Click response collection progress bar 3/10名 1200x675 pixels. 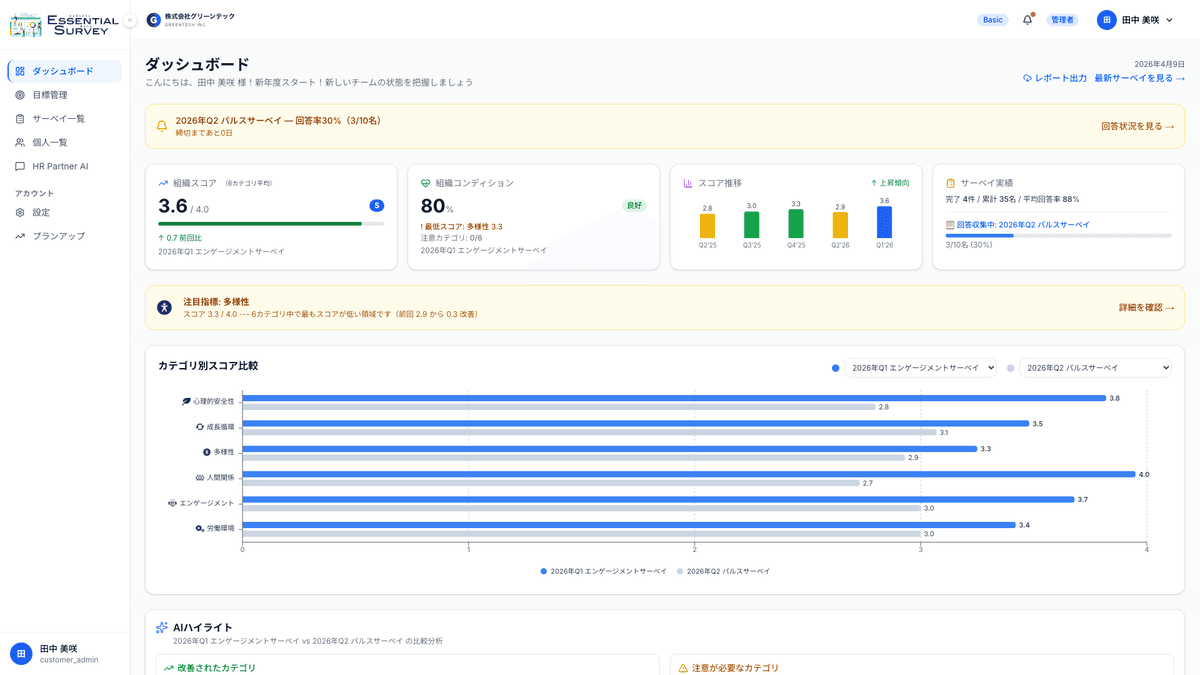click(x=1058, y=236)
